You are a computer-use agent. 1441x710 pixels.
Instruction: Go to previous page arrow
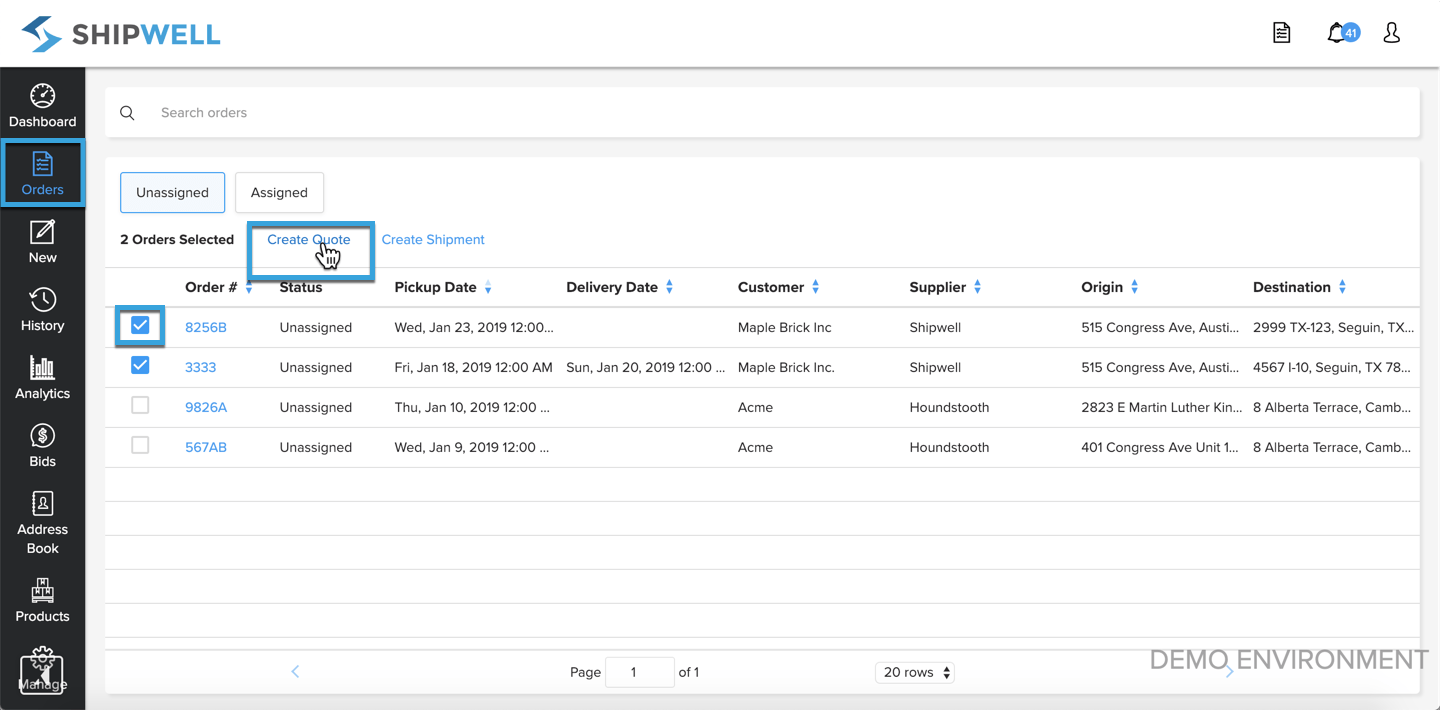[295, 672]
